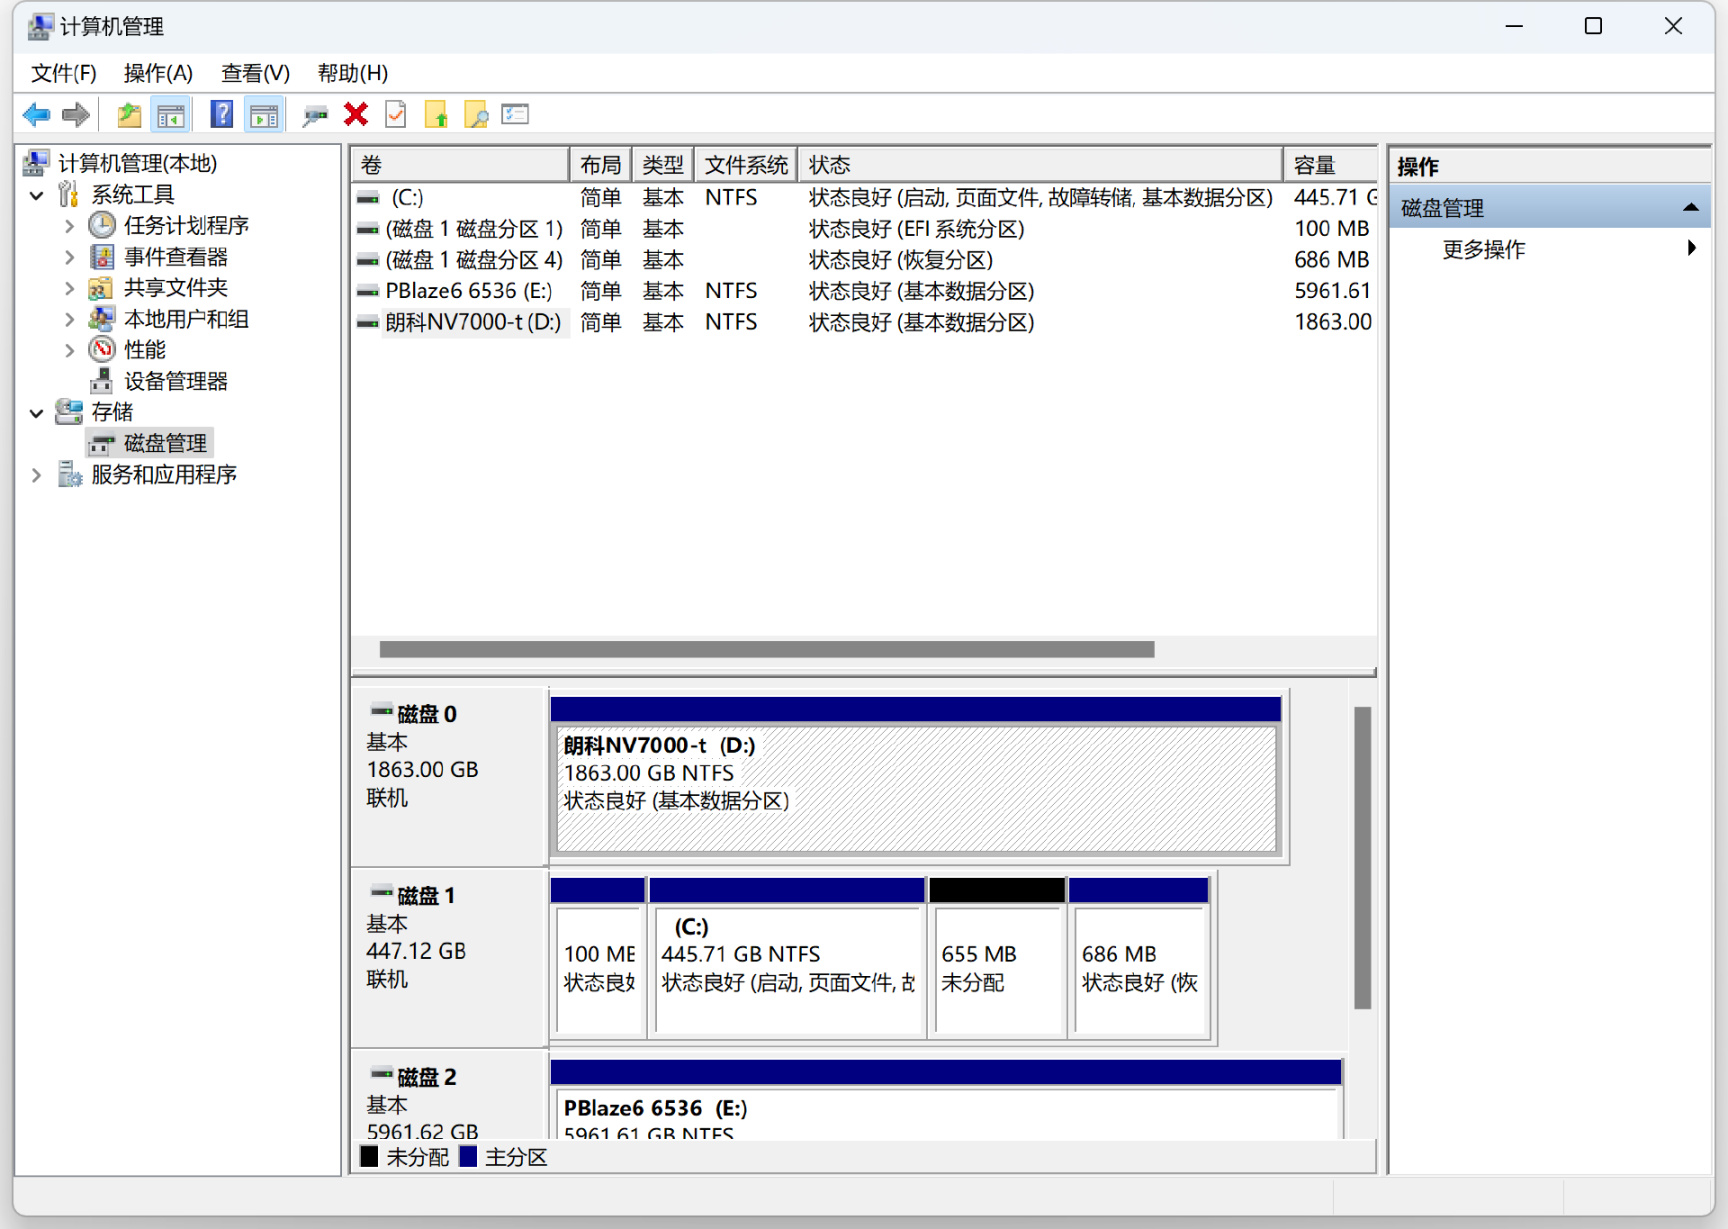Expand the 本地用户和组 node
This screenshot has width=1728, height=1229.
[x=69, y=319]
